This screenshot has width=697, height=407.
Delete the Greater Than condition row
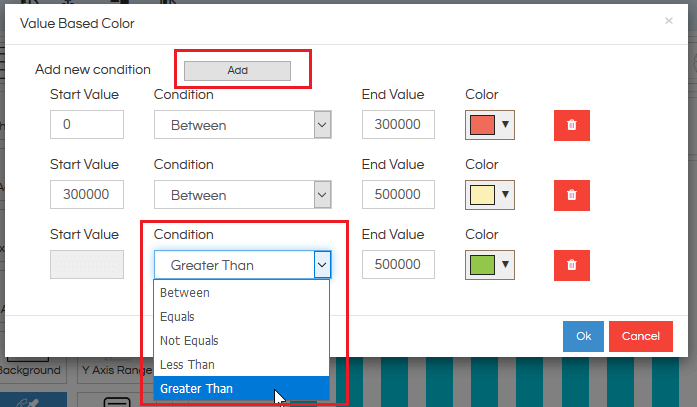coord(572,265)
